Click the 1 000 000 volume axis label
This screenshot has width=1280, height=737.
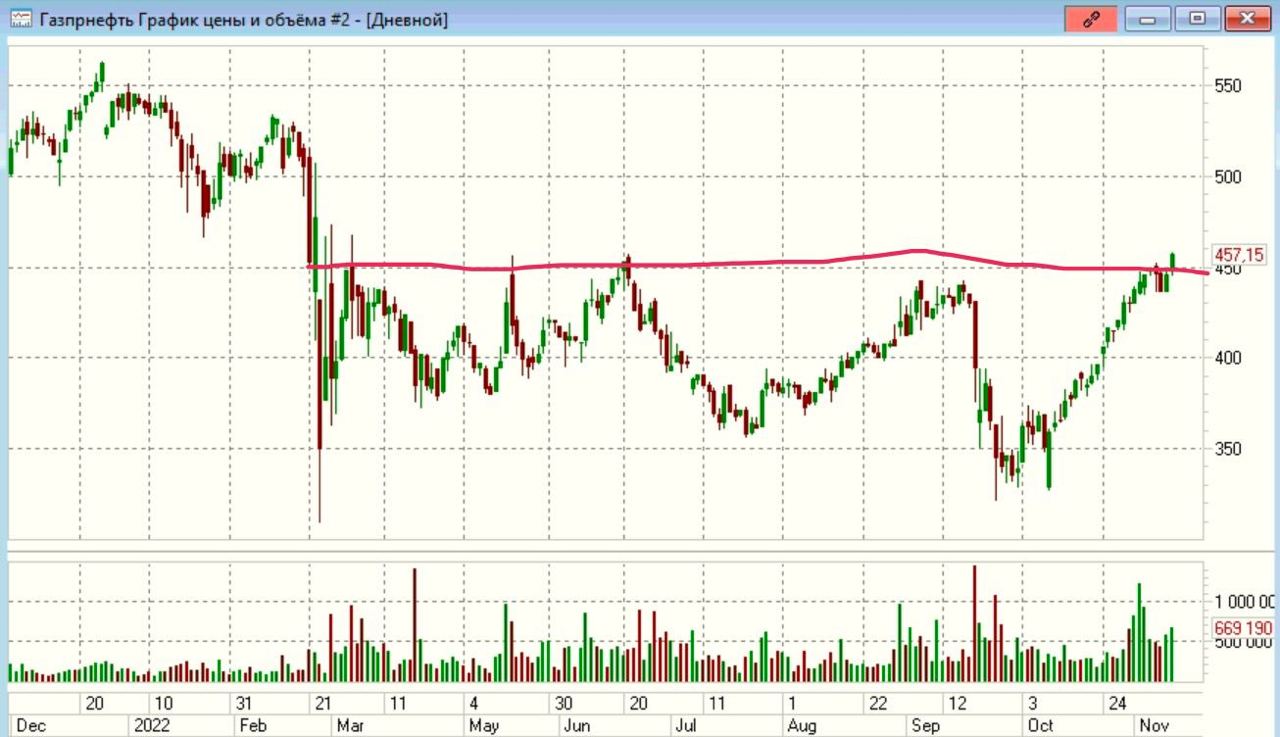(1245, 602)
